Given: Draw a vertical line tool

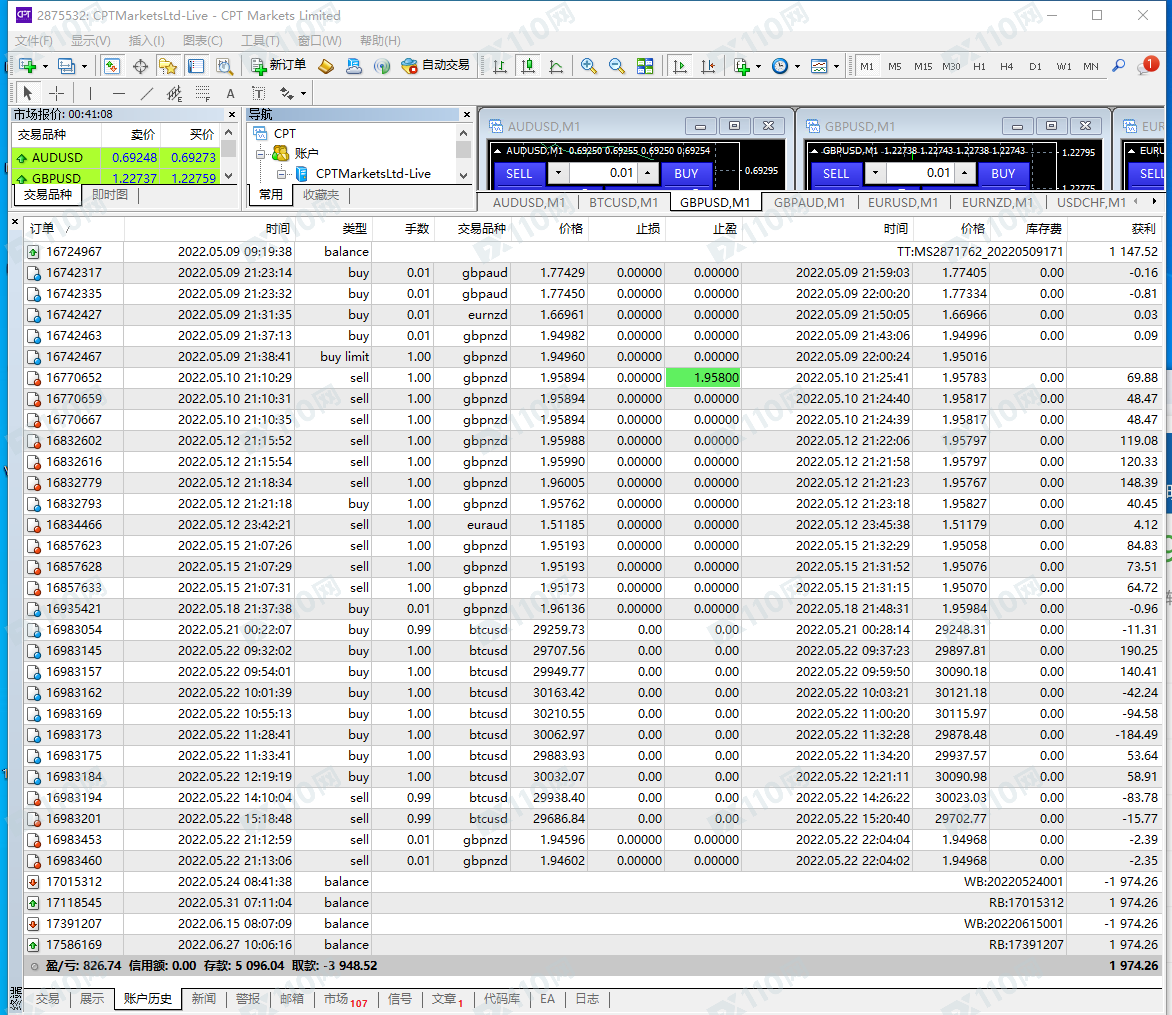Looking at the screenshot, I should click(x=90, y=94).
